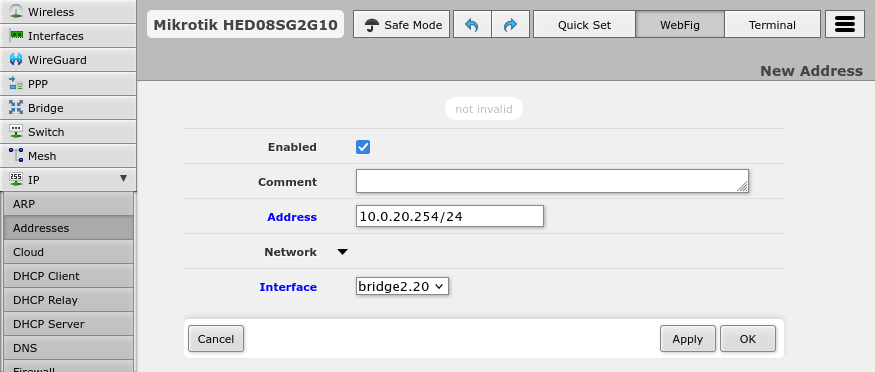Image resolution: width=875 pixels, height=372 pixels.
Task: Click the Interfaces icon in sidebar
Action: click(16, 36)
